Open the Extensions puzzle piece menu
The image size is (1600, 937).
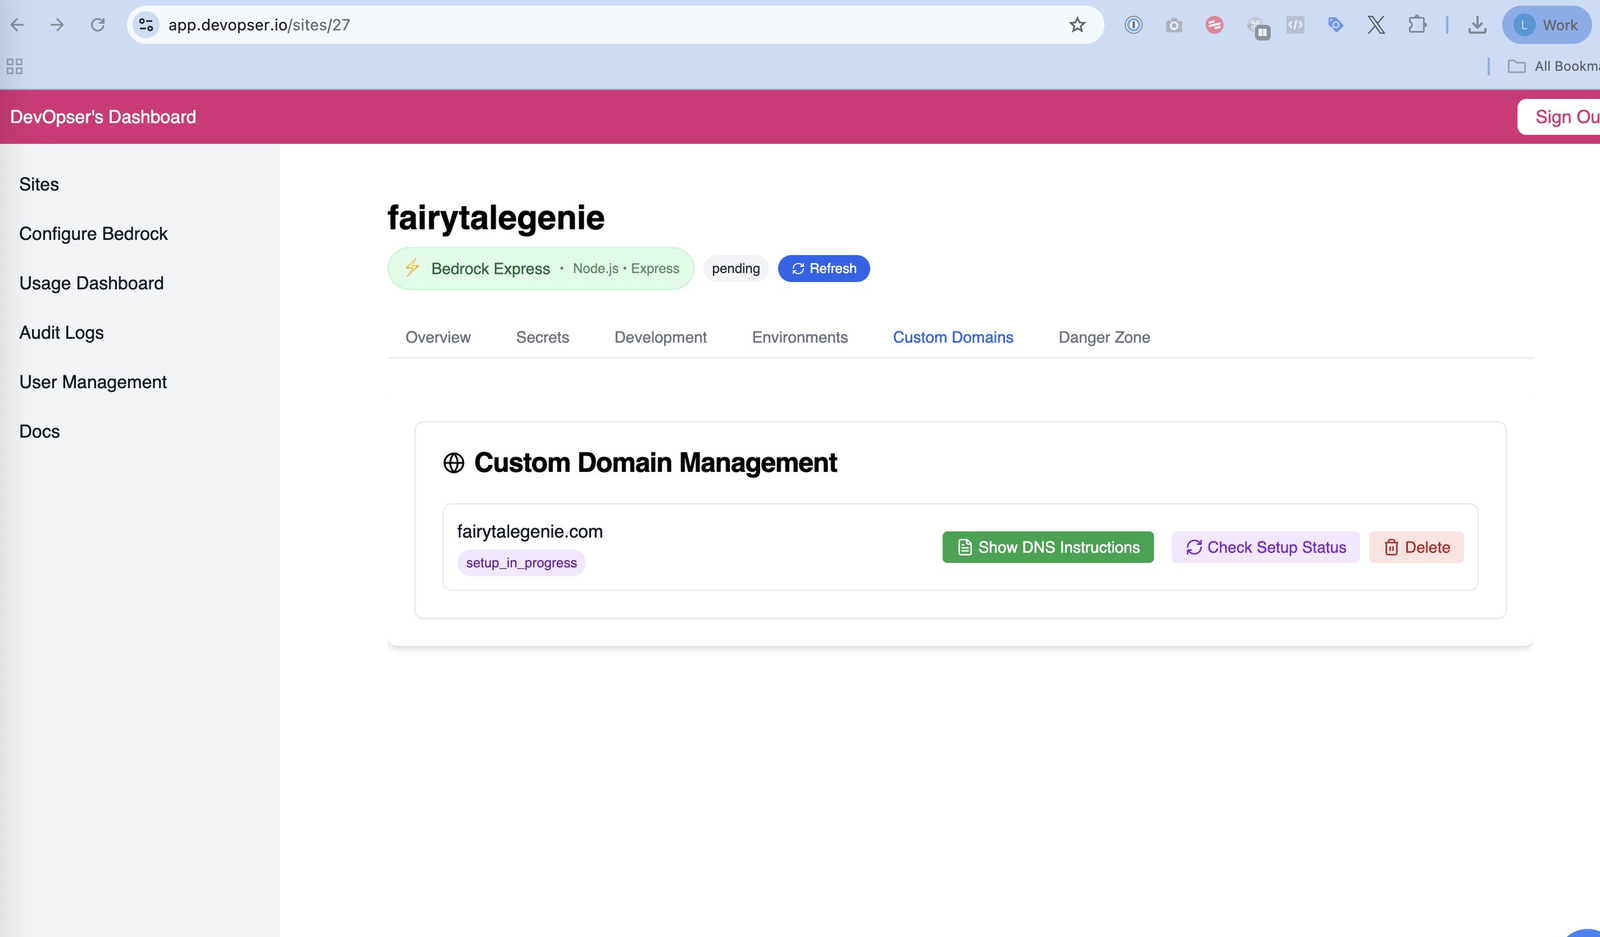tap(1417, 25)
